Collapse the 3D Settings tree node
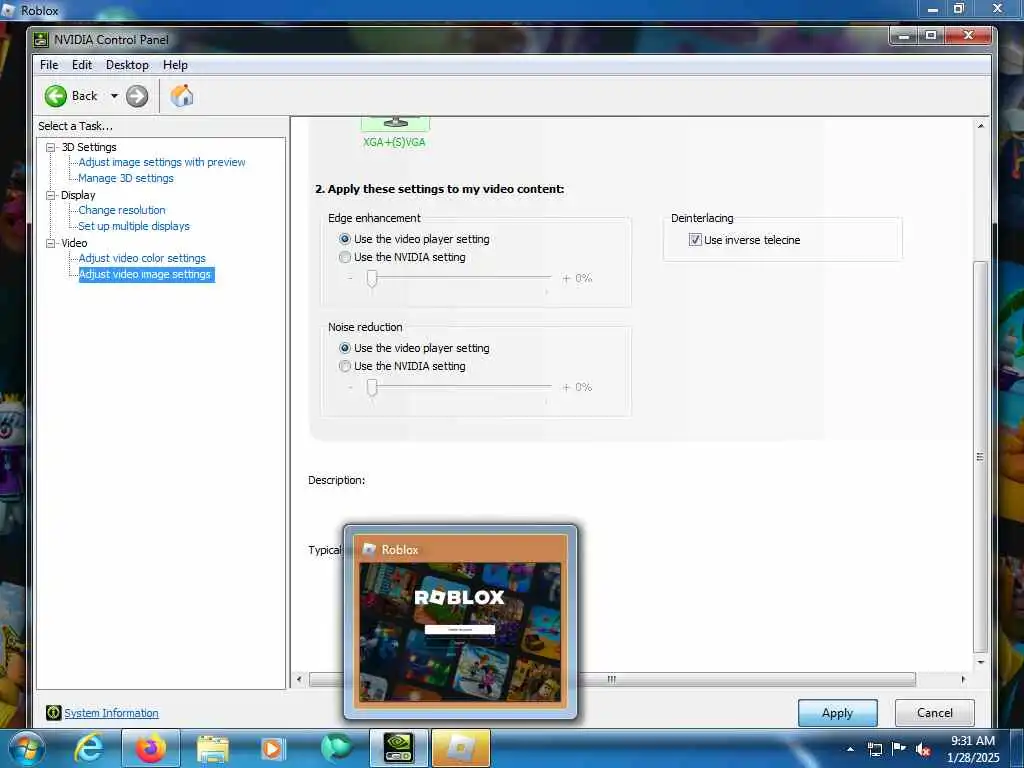The height and width of the screenshot is (768, 1024). tap(50, 147)
